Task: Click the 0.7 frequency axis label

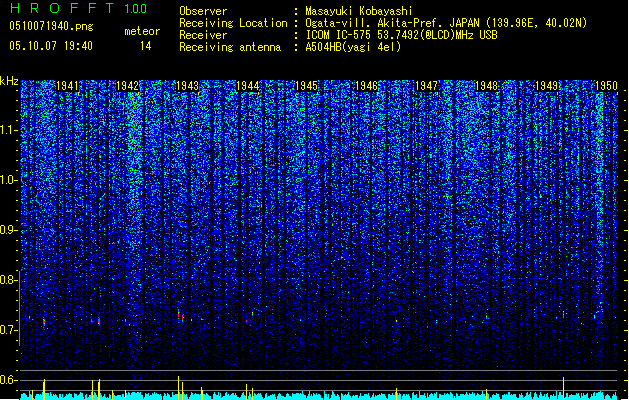Action: pyautogui.click(x=9, y=330)
